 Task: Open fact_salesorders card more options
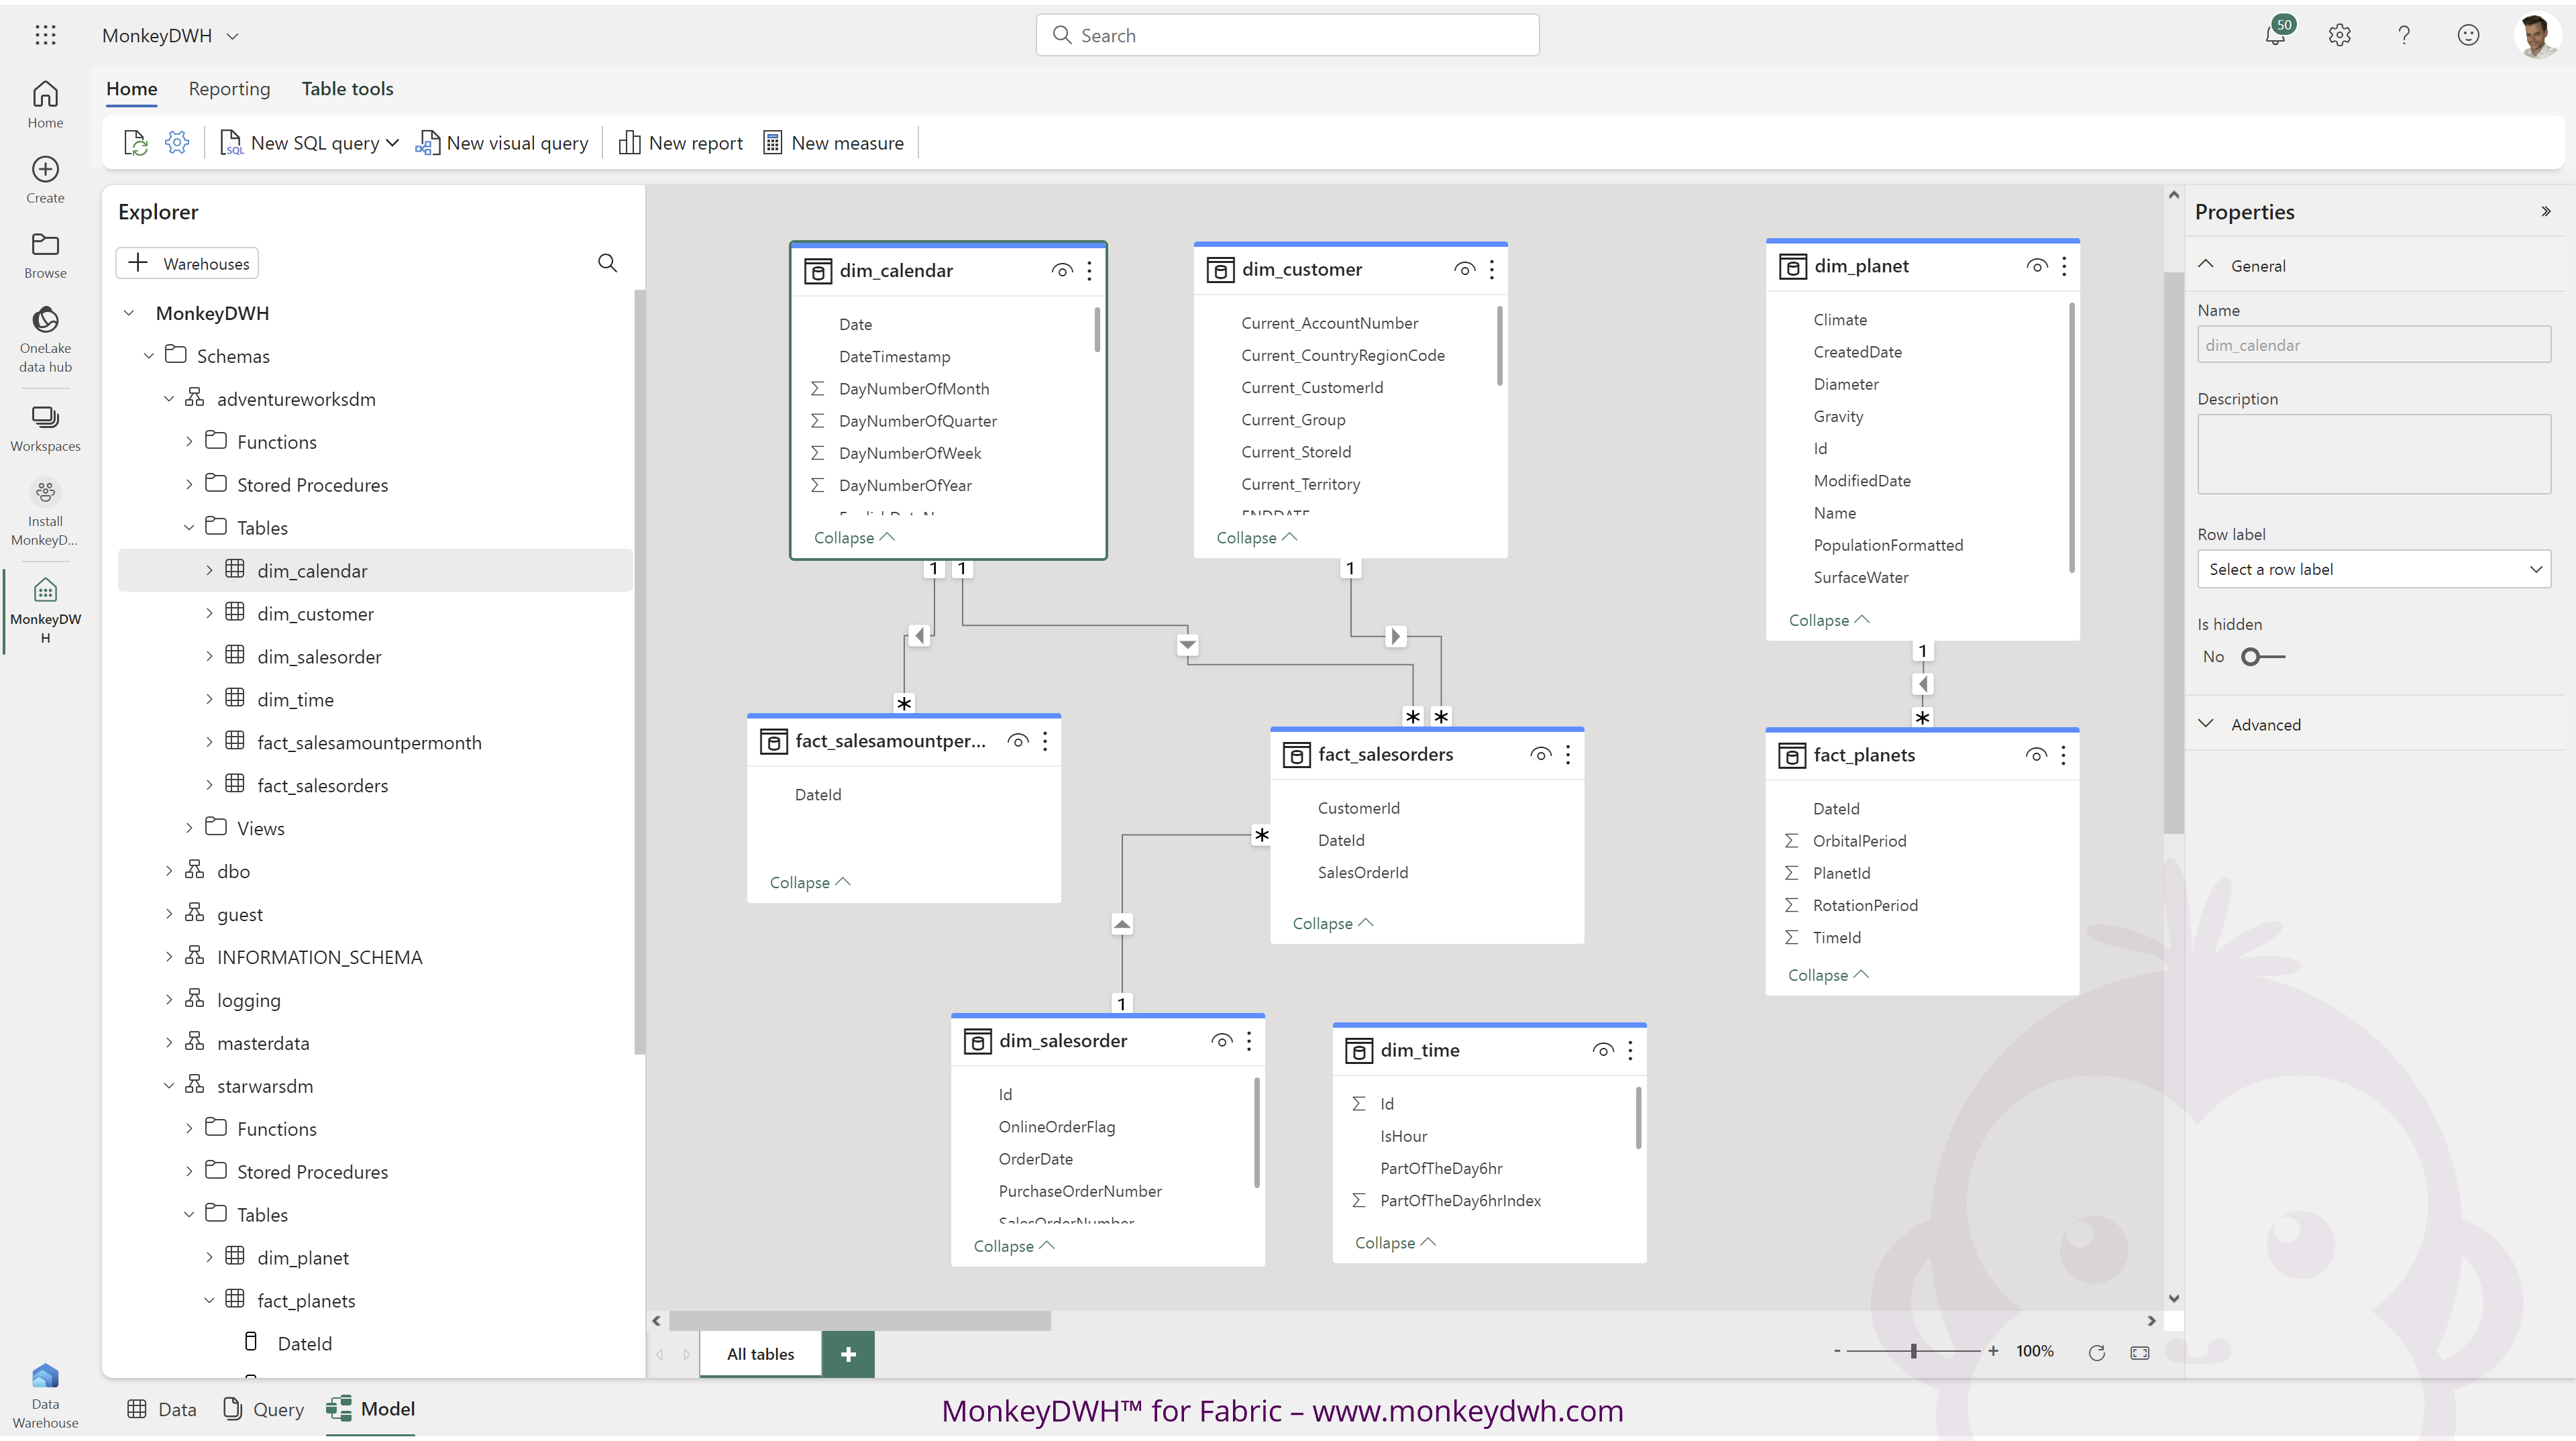click(x=1568, y=754)
